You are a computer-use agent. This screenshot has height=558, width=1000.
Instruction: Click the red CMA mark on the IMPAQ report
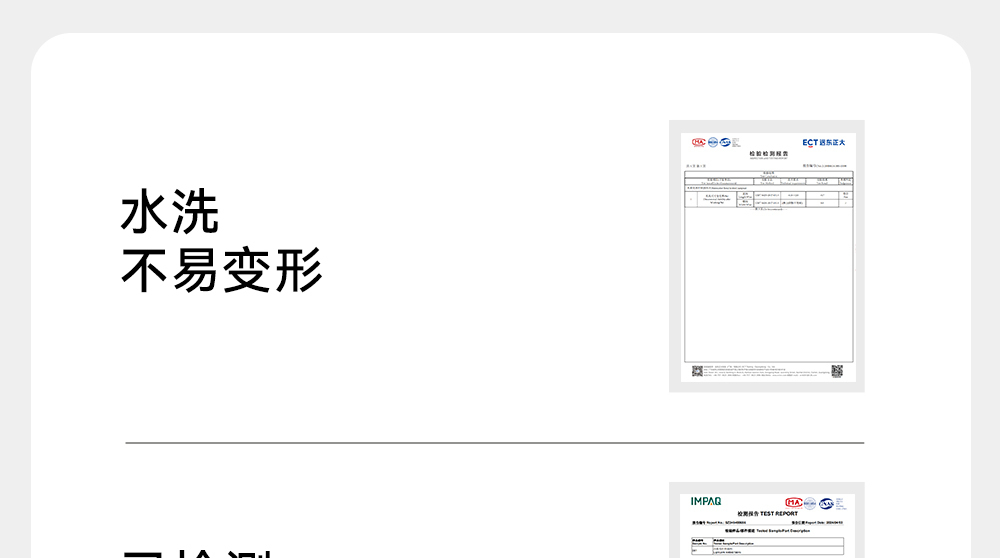[794, 502]
